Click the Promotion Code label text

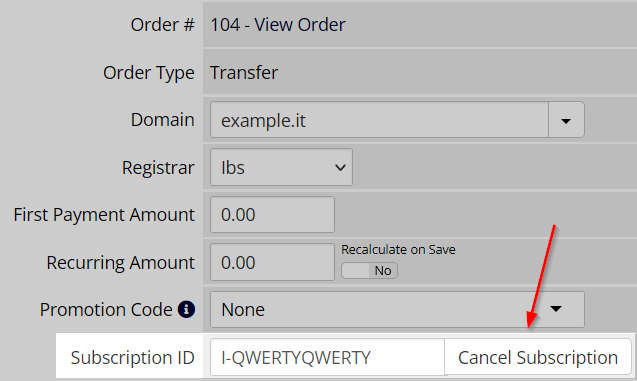[x=106, y=310]
